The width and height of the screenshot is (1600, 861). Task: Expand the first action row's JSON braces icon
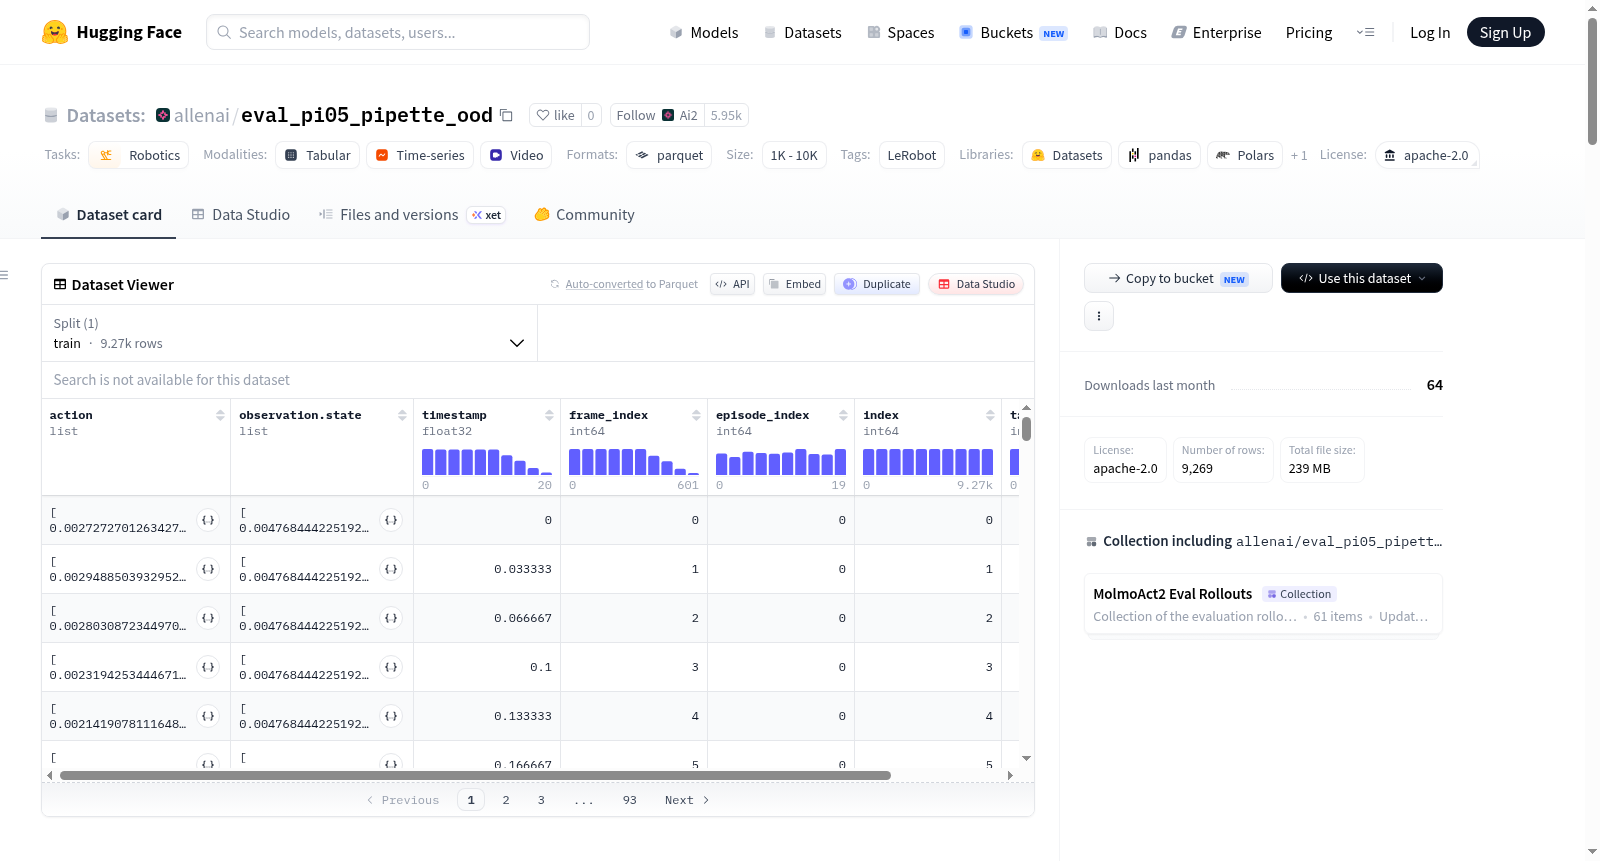click(x=208, y=520)
